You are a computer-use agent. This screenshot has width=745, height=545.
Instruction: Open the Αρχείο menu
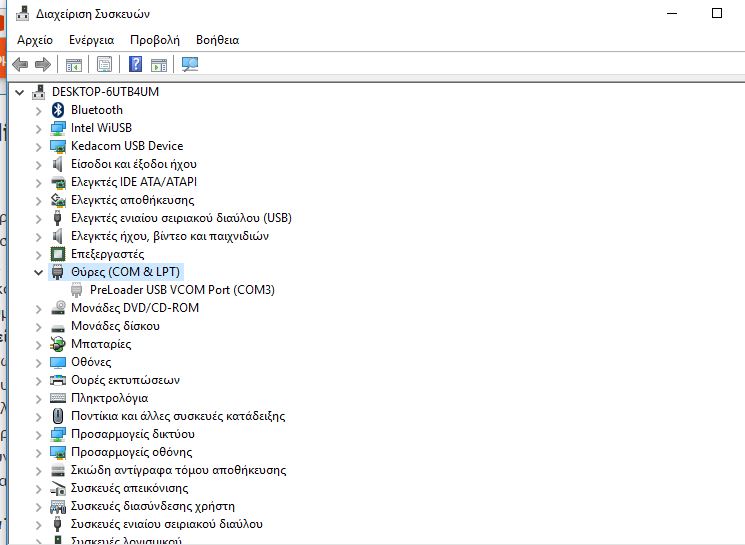[x=35, y=40]
